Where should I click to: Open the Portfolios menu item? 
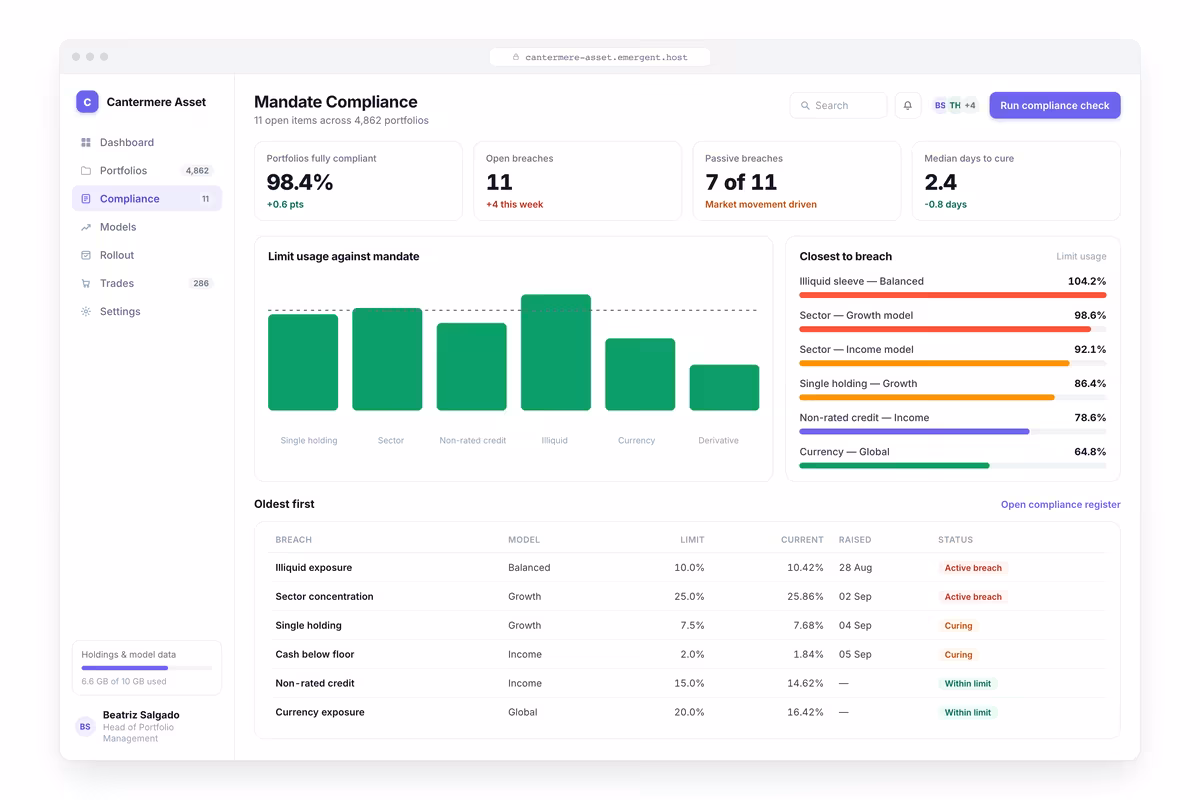pyautogui.click(x=147, y=171)
